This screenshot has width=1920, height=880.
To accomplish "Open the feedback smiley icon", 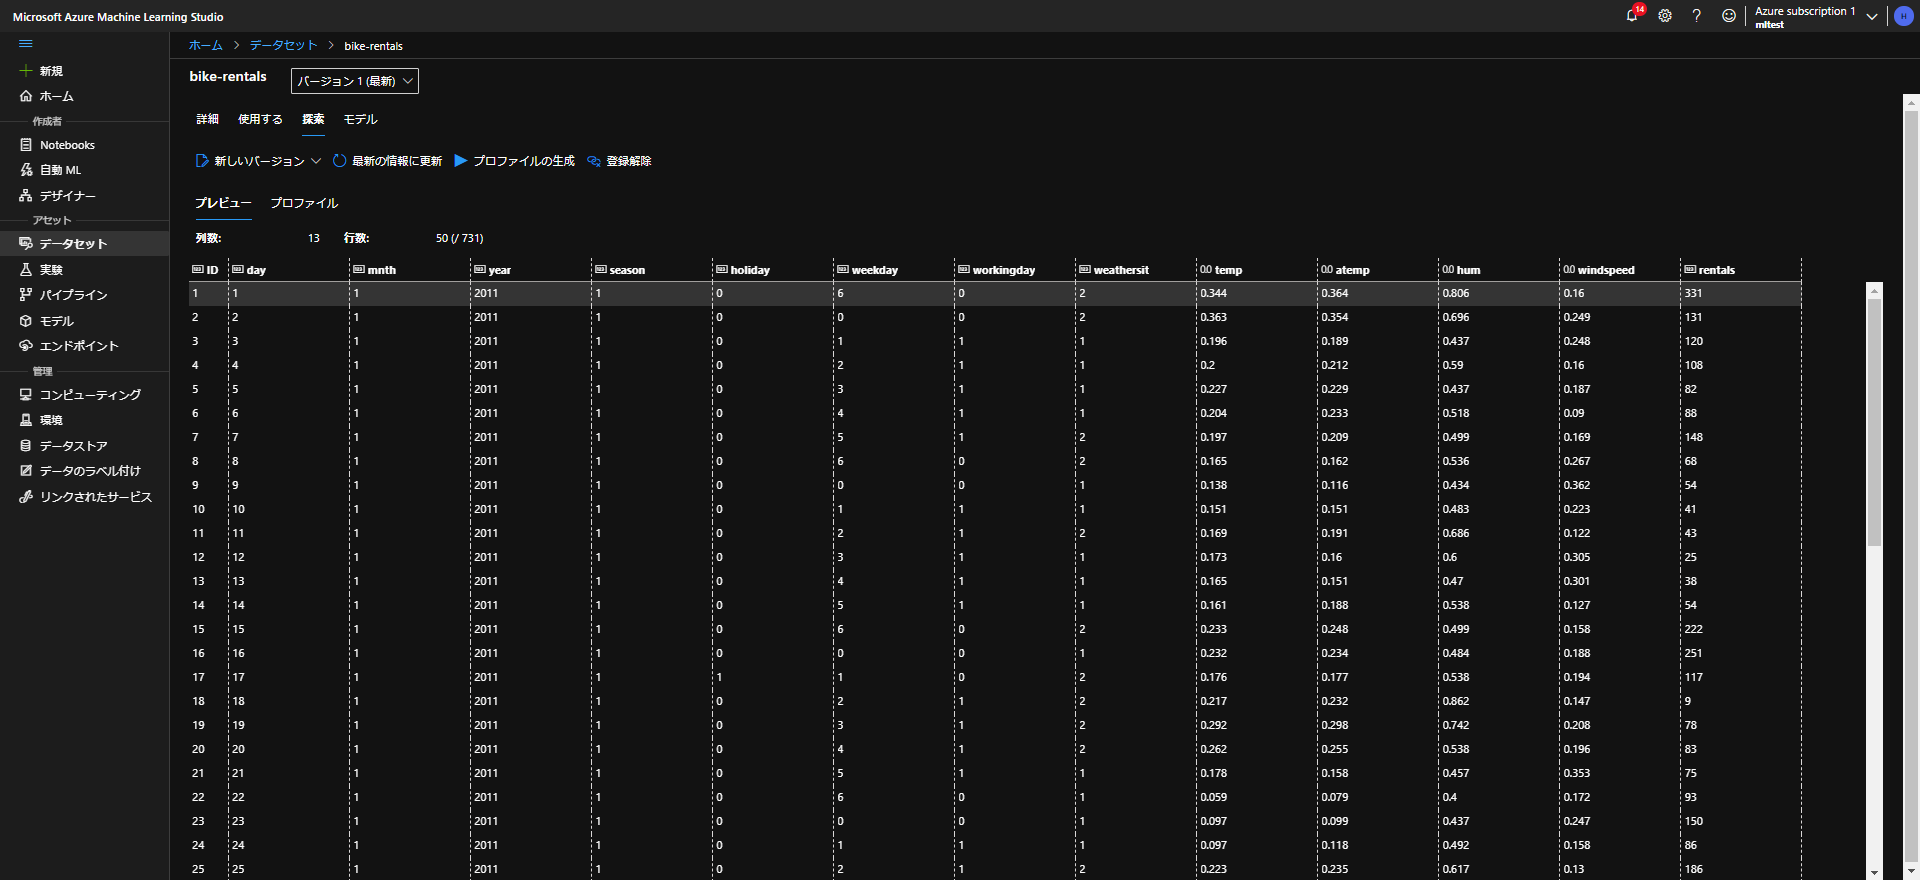I will click(x=1728, y=16).
